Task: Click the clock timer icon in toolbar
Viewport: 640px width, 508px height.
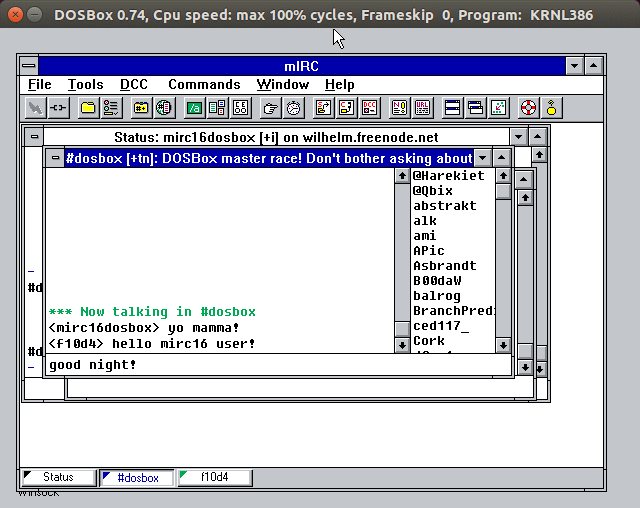Action: coord(293,107)
